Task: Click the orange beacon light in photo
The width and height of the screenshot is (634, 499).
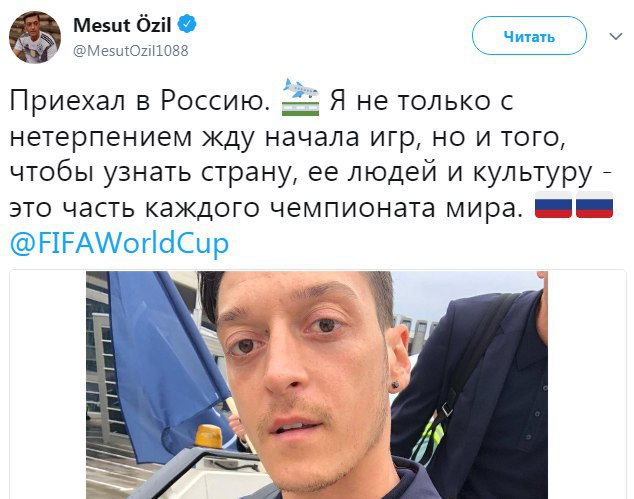Action: tap(209, 436)
